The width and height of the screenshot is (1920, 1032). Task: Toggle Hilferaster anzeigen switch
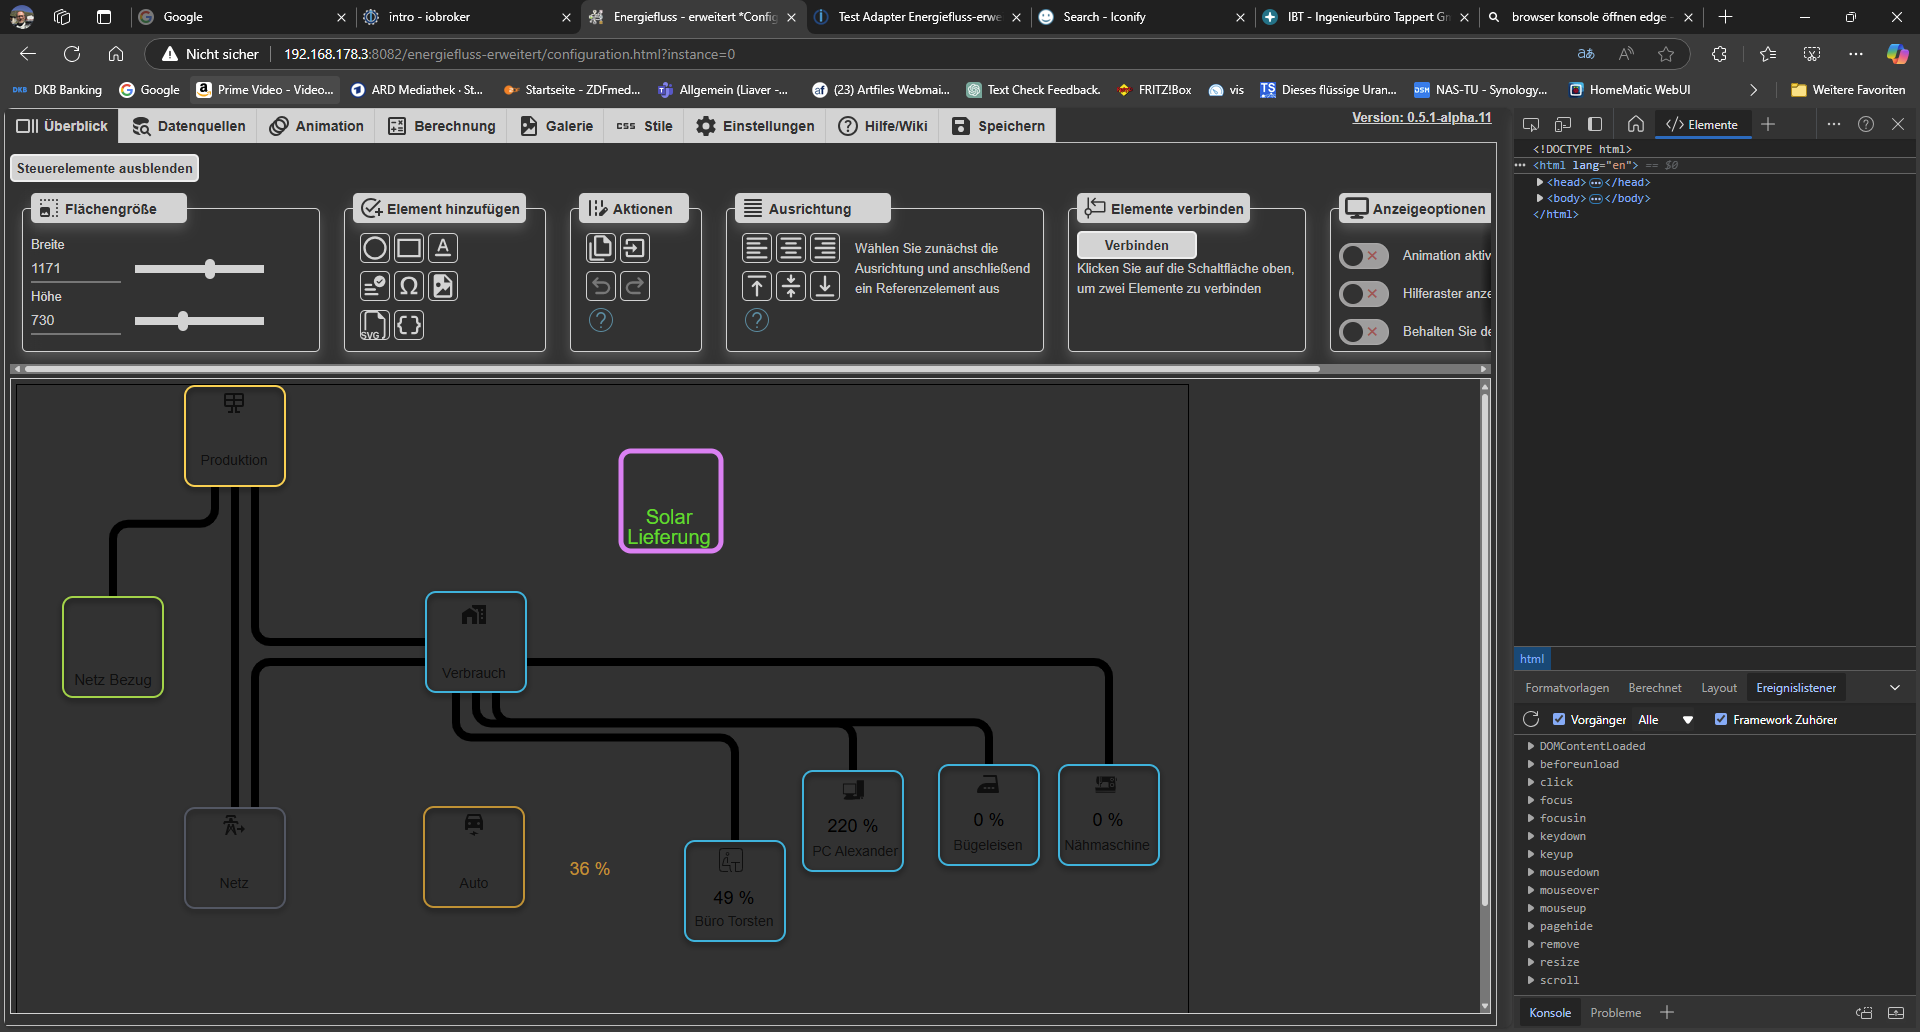coord(1364,294)
